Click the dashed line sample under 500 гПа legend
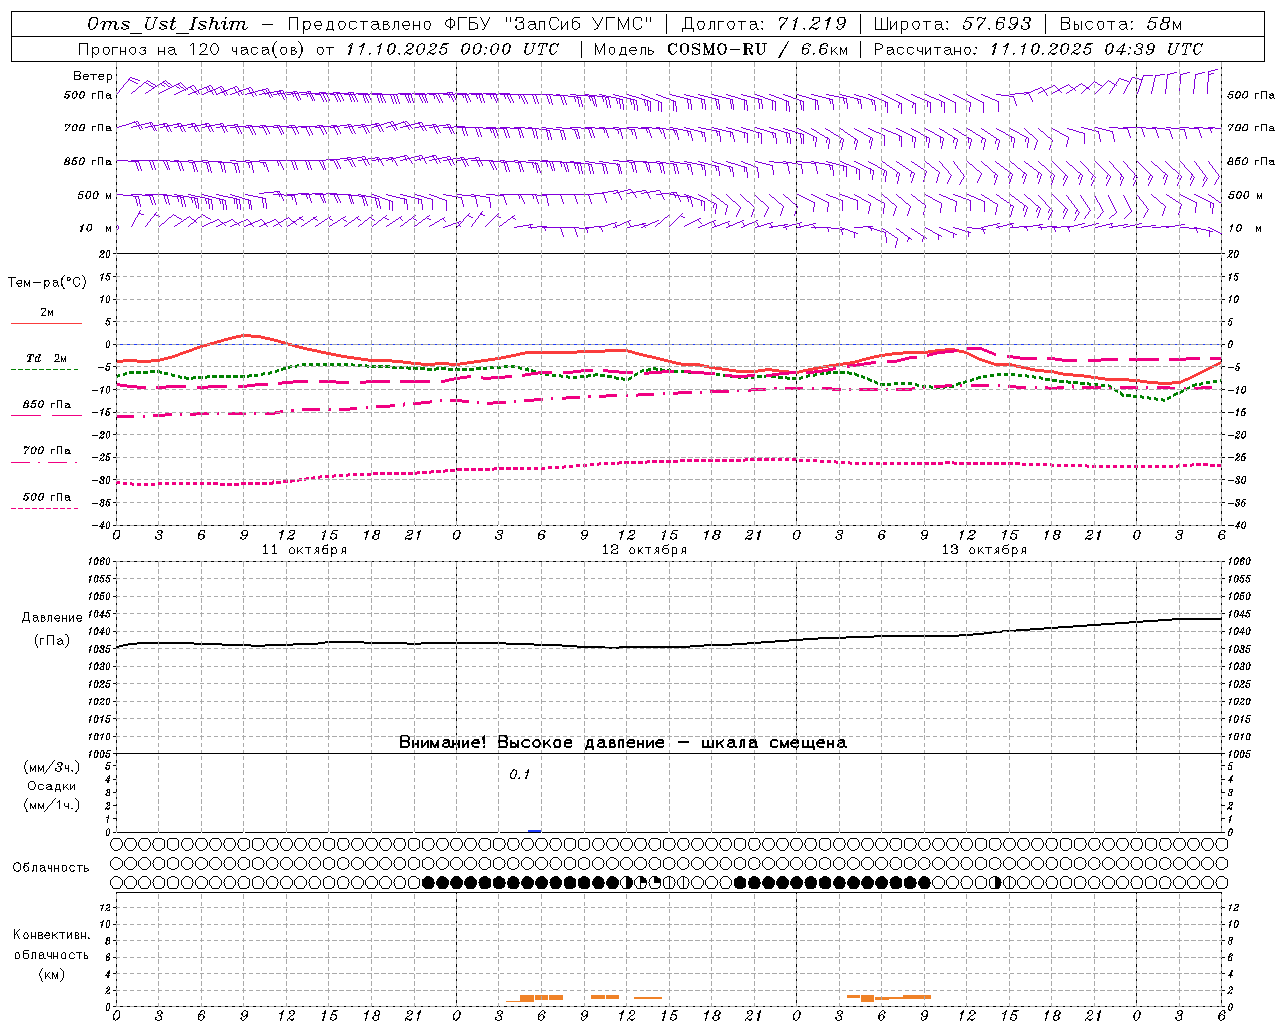The width and height of the screenshot is (1280, 1024). pos(45,509)
